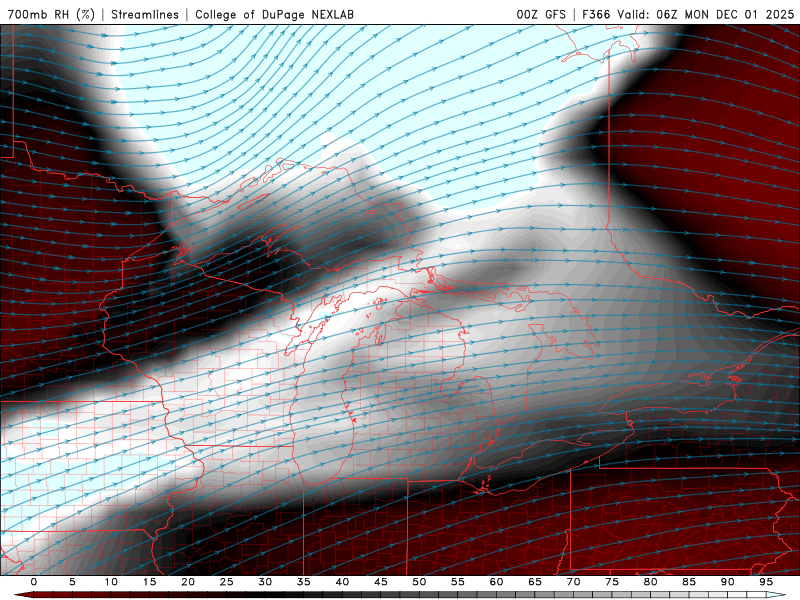This screenshot has width=800, height=600.
Task: Click the 'Streamlines' label in header
Action: pos(145,14)
